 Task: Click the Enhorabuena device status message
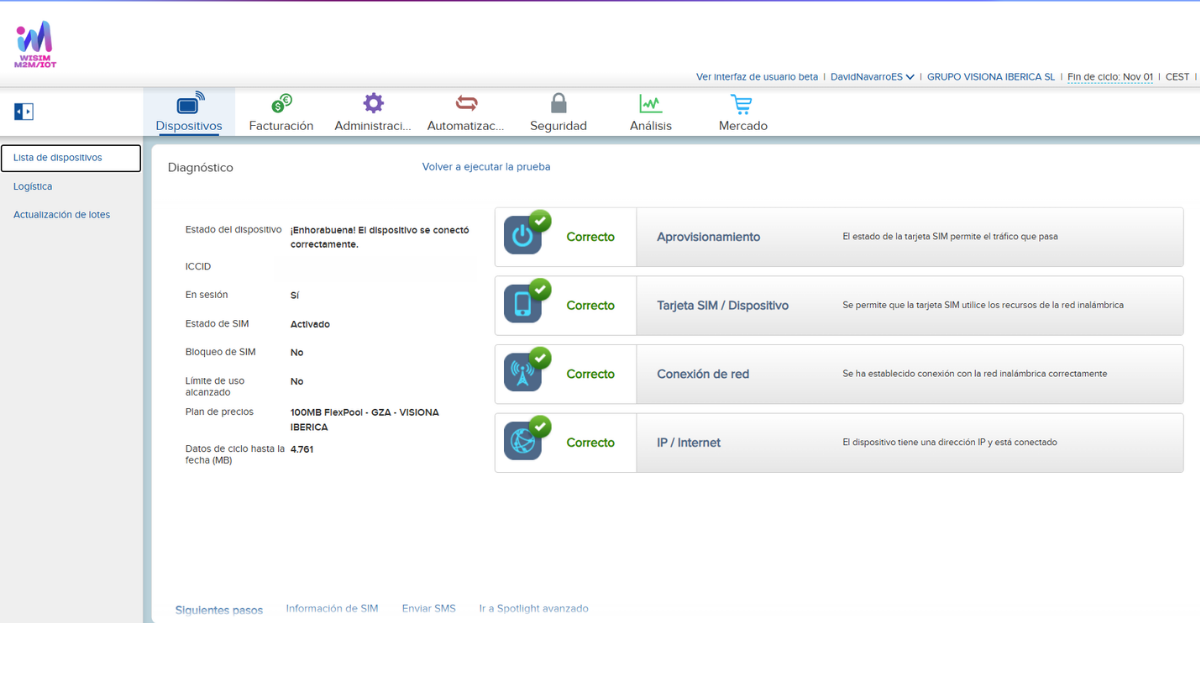pyautogui.click(x=380, y=236)
